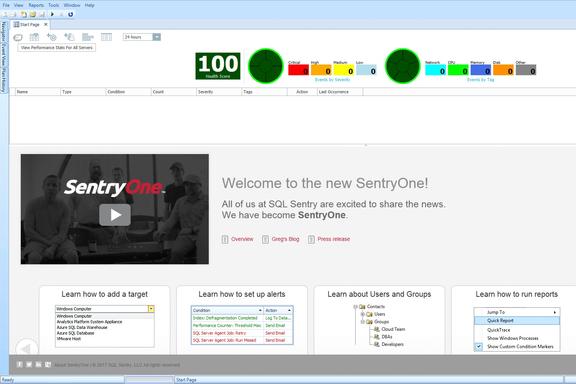Open the Tools menu
The width and height of the screenshot is (576, 384).
tap(54, 5)
